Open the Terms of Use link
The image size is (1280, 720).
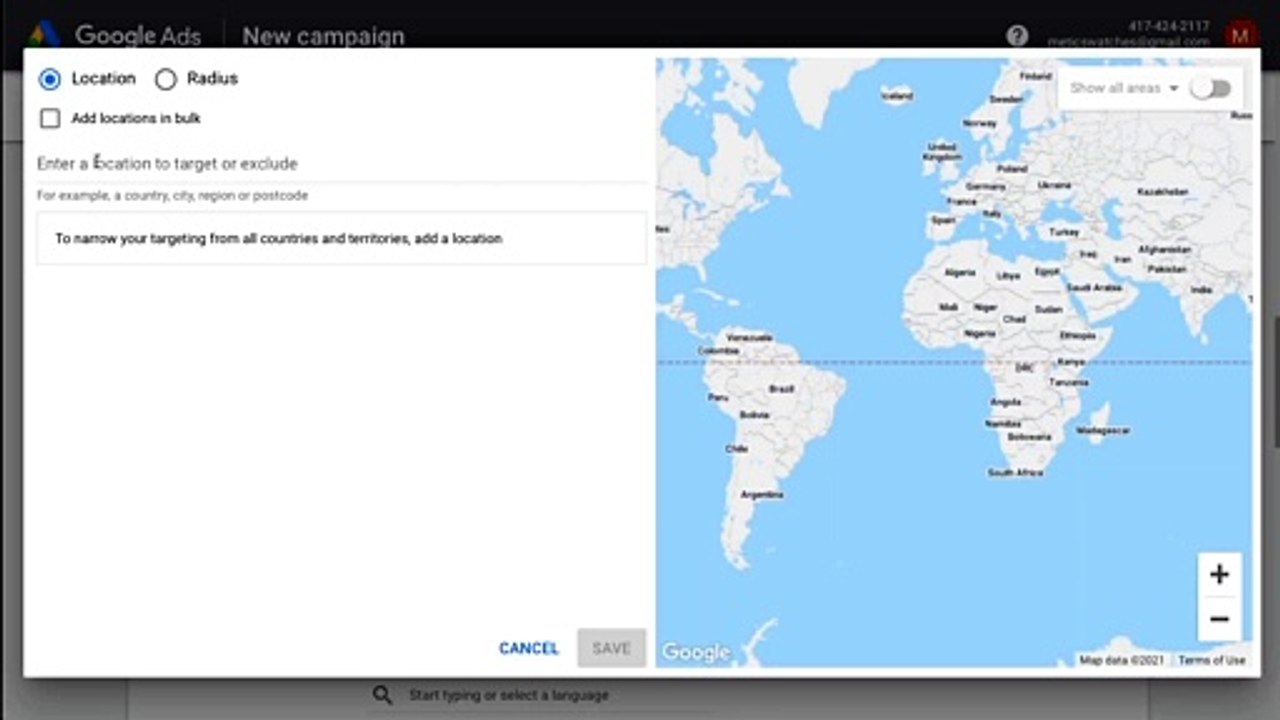[1212, 660]
